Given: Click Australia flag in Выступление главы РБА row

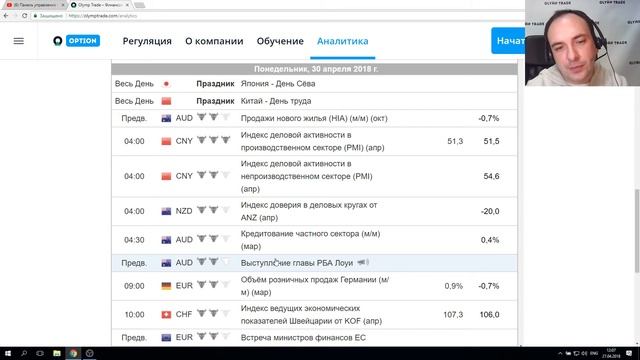Looking at the screenshot, I should [166, 263].
